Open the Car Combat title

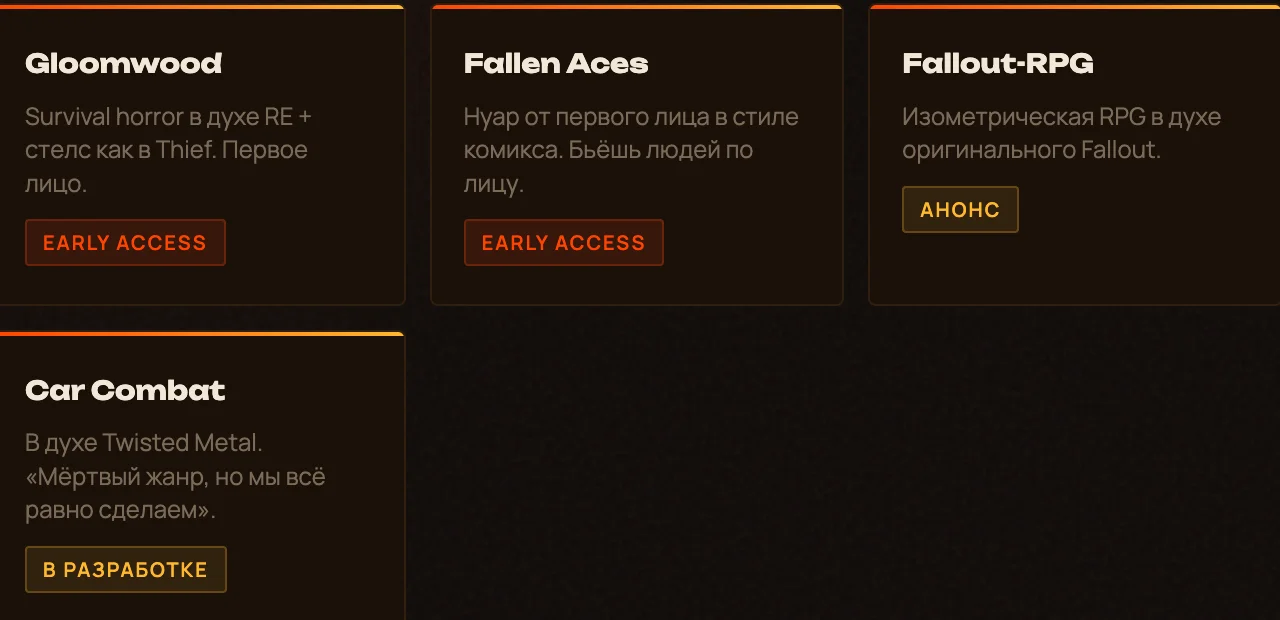pos(125,390)
